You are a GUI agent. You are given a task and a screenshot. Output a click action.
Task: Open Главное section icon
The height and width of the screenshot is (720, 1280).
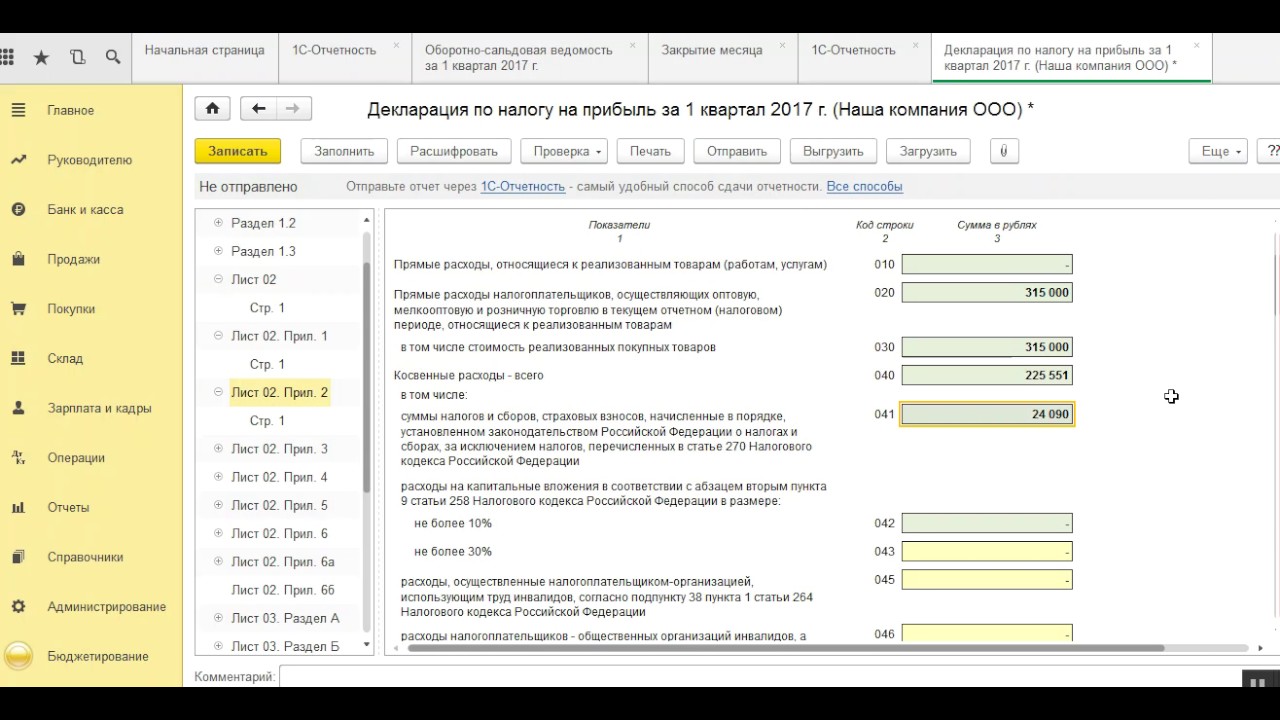tap(18, 110)
